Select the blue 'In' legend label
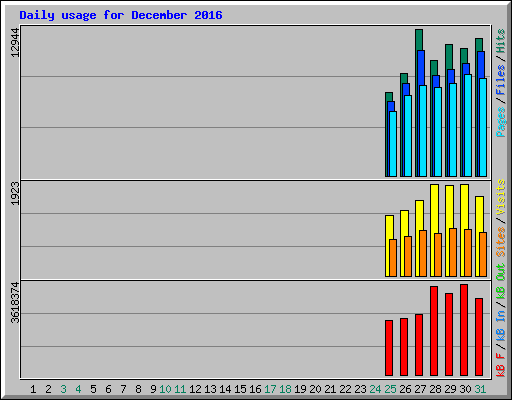This screenshot has width=512, height=400. click(500, 315)
